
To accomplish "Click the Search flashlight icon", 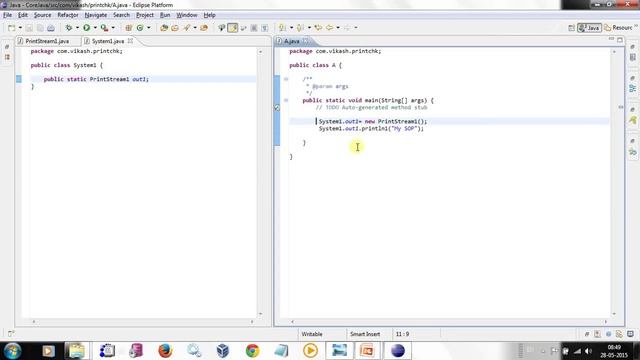I will pyautogui.click(x=187, y=28).
